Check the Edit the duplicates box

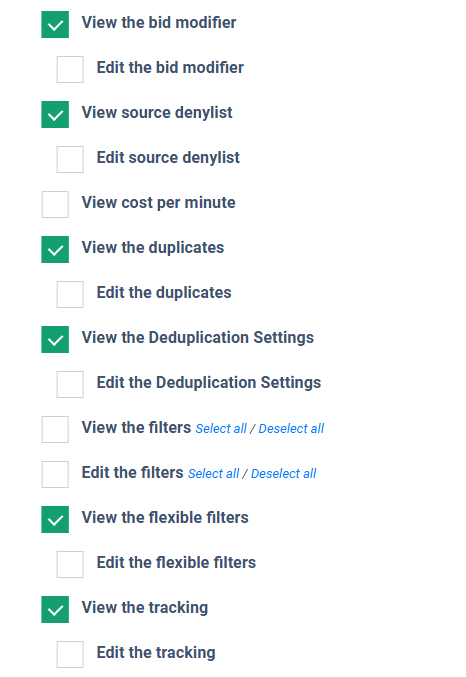pyautogui.click(x=70, y=294)
